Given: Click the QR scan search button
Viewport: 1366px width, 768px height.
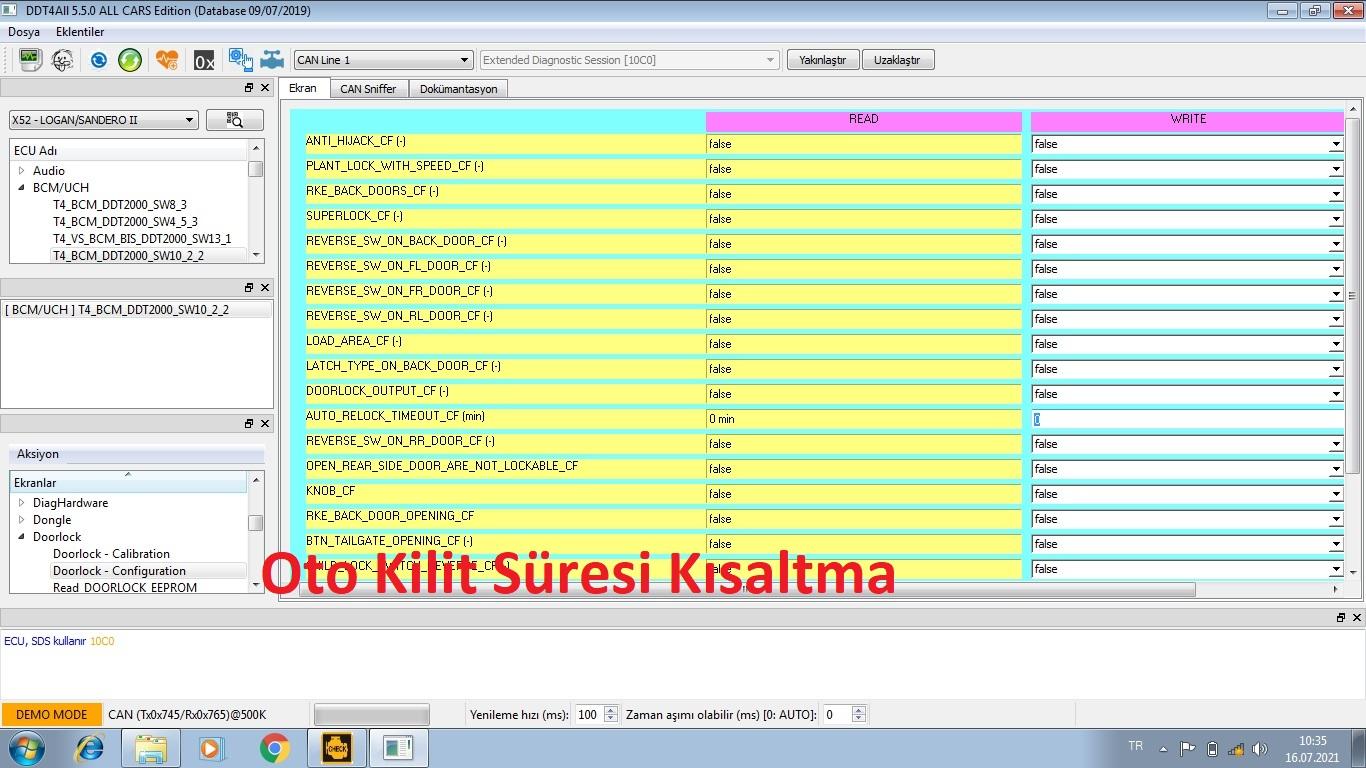Looking at the screenshot, I should (235, 120).
